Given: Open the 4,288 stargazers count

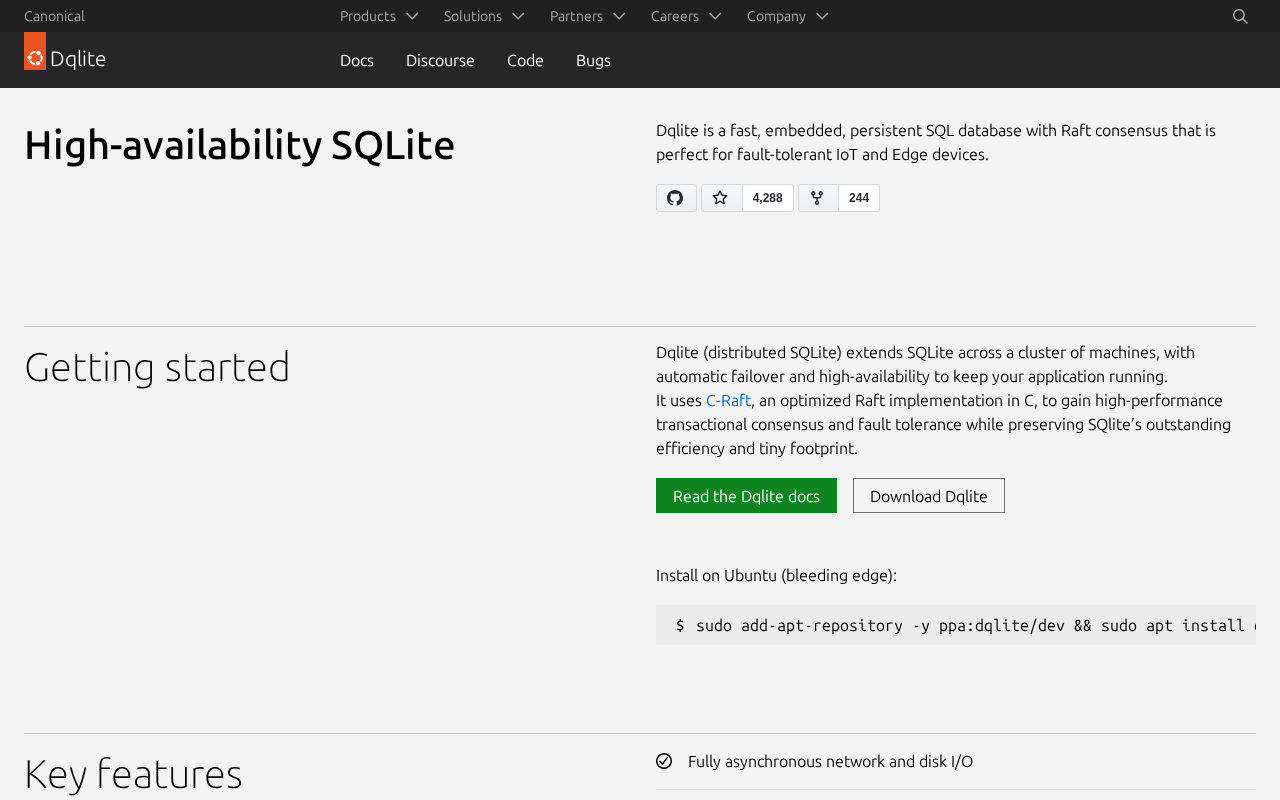Looking at the screenshot, I should coord(768,198).
